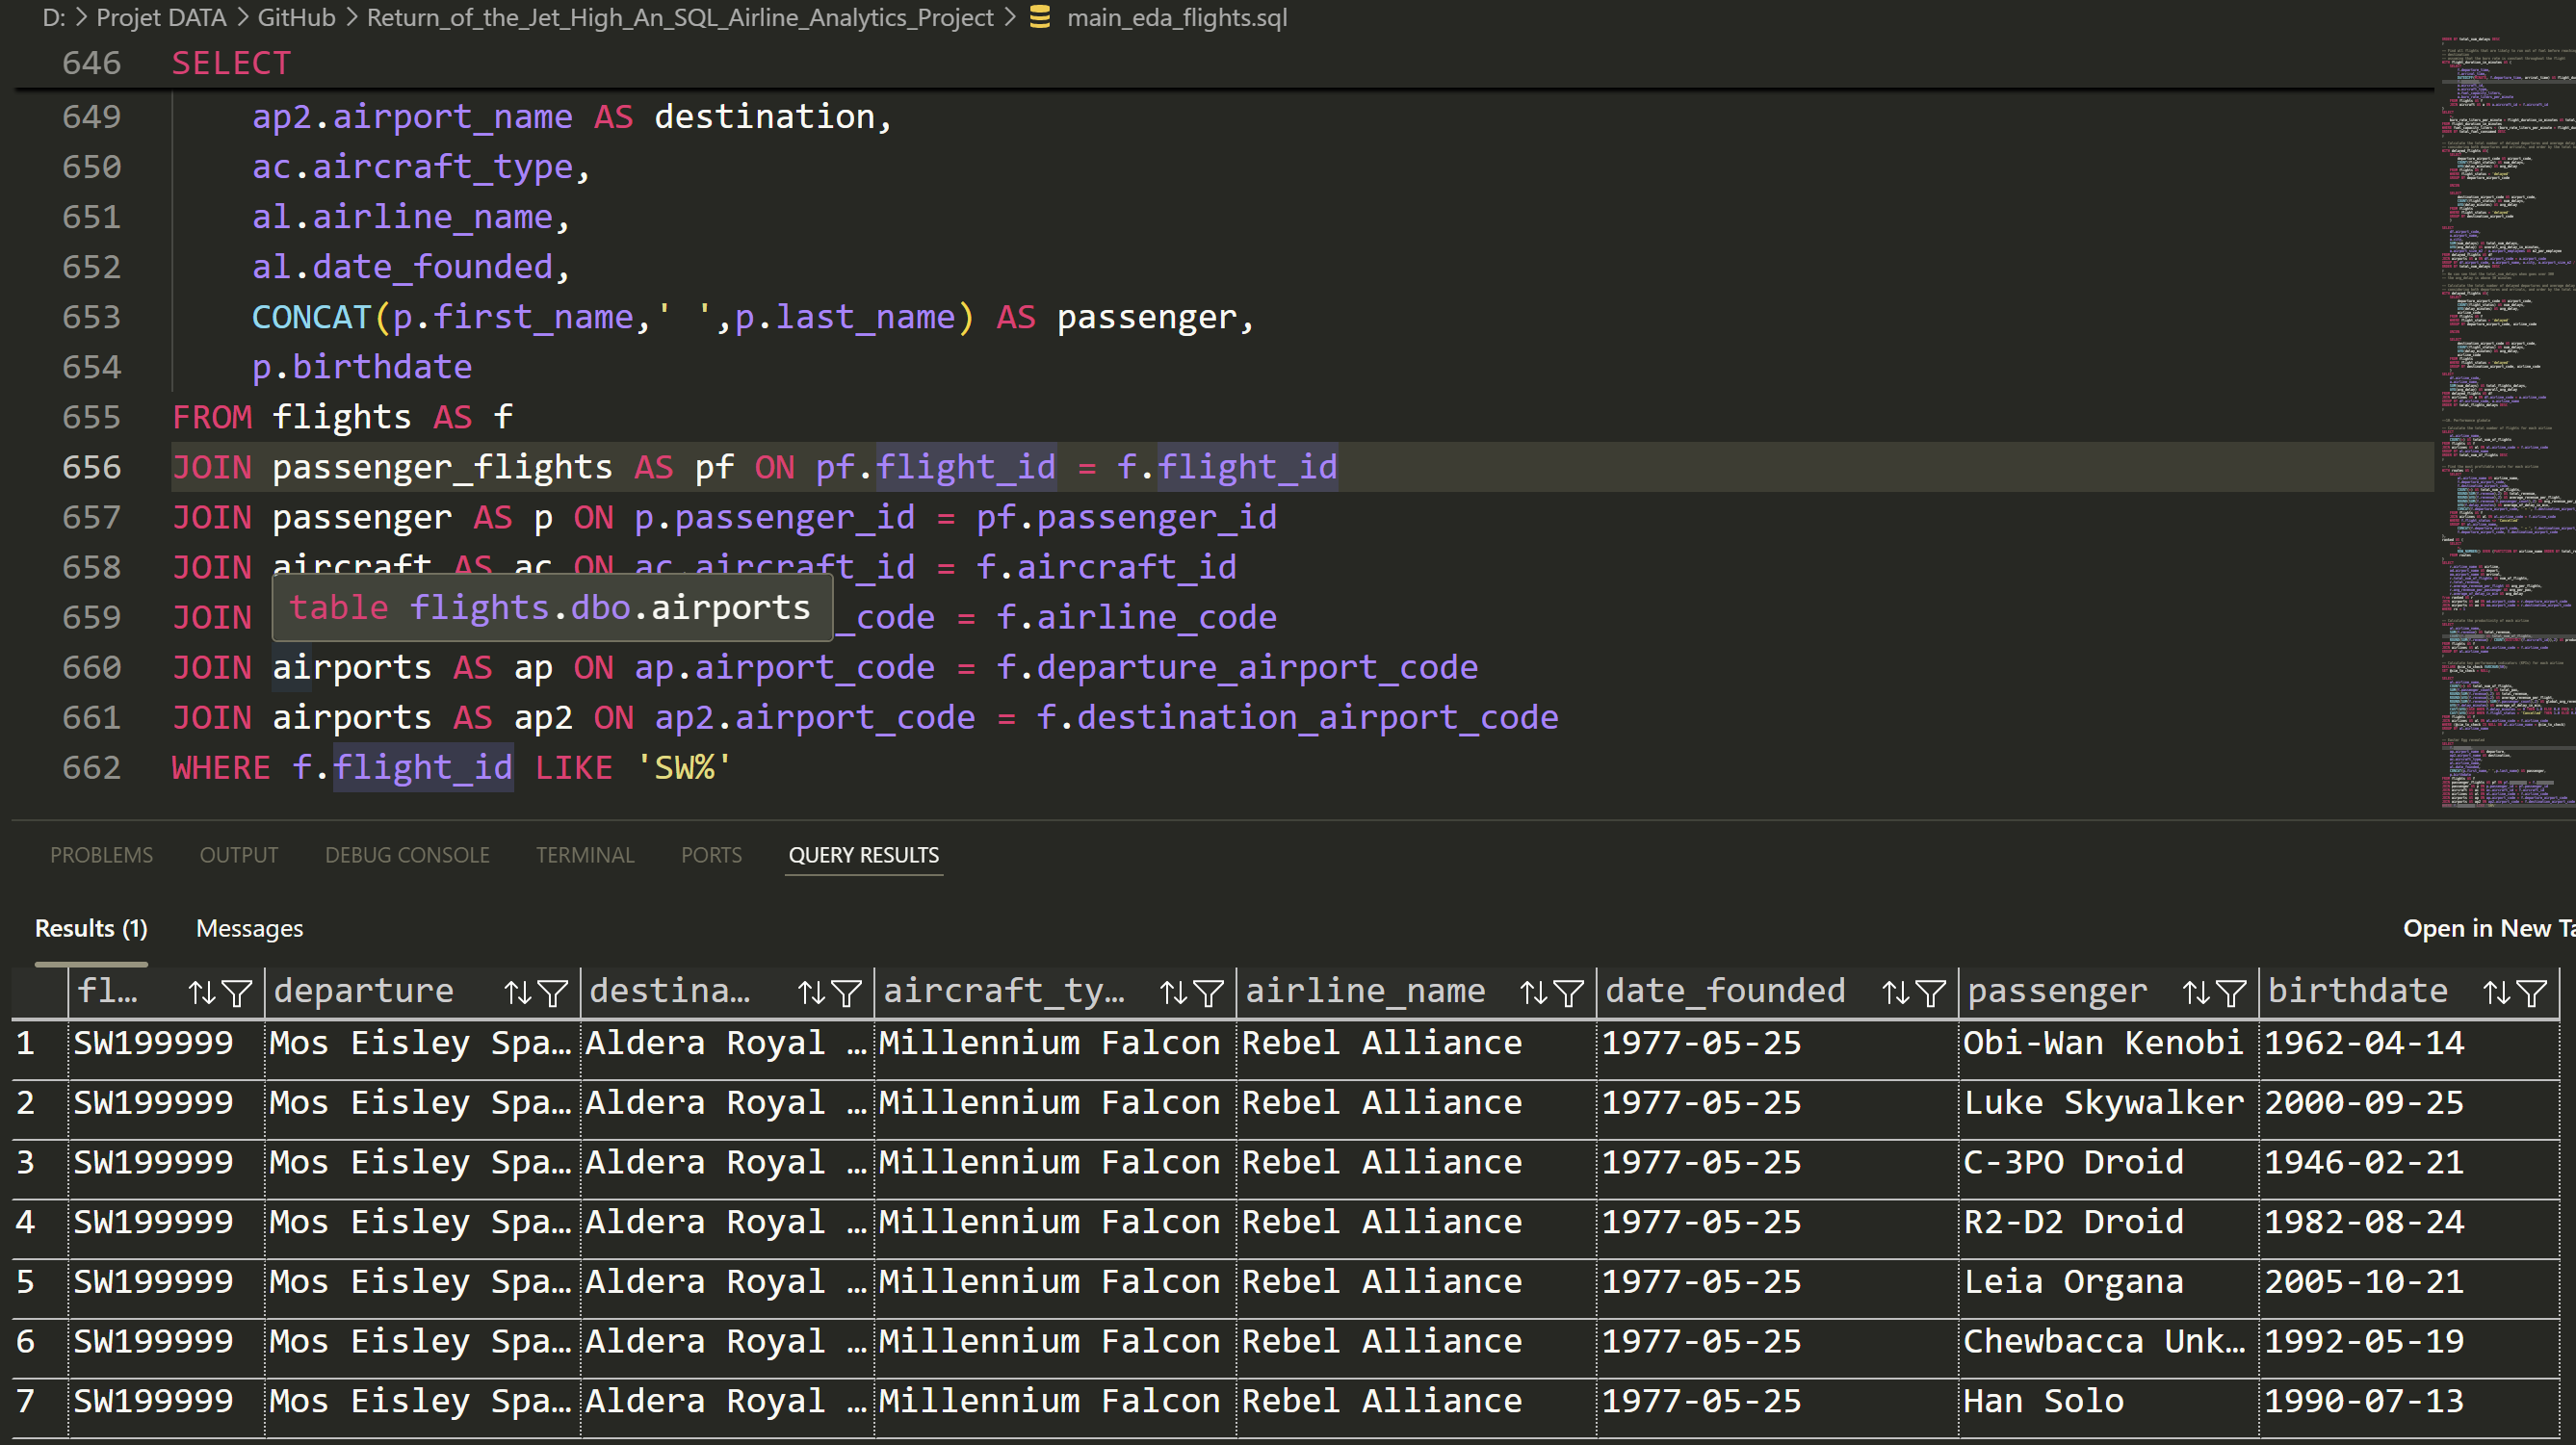Click sort icon on departure column
The height and width of the screenshot is (1445, 2576).
pos(518,992)
